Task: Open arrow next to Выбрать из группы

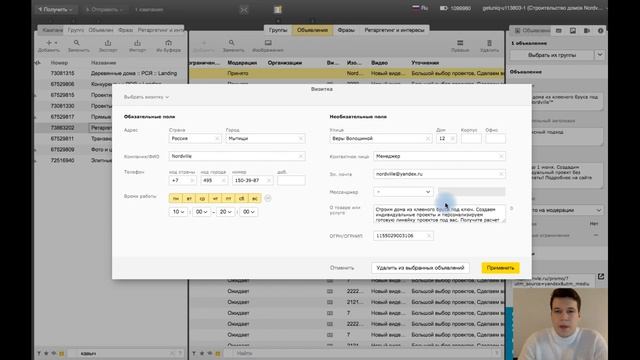Action: tap(599, 55)
